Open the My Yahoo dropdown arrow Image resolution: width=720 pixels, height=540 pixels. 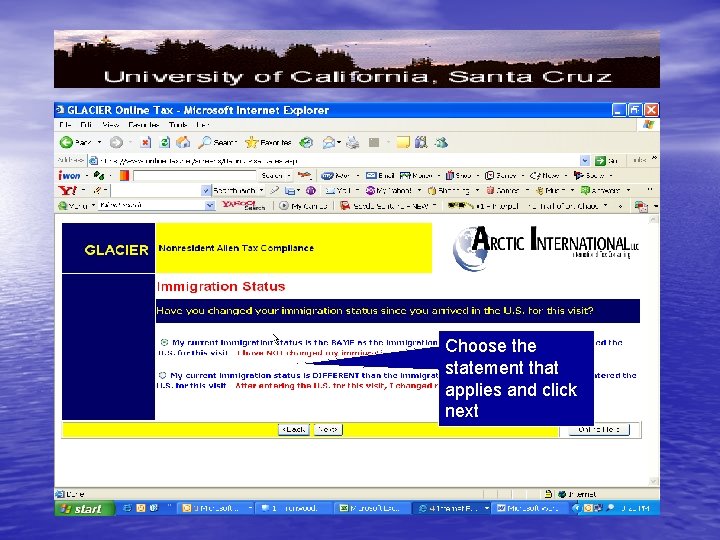[419, 190]
